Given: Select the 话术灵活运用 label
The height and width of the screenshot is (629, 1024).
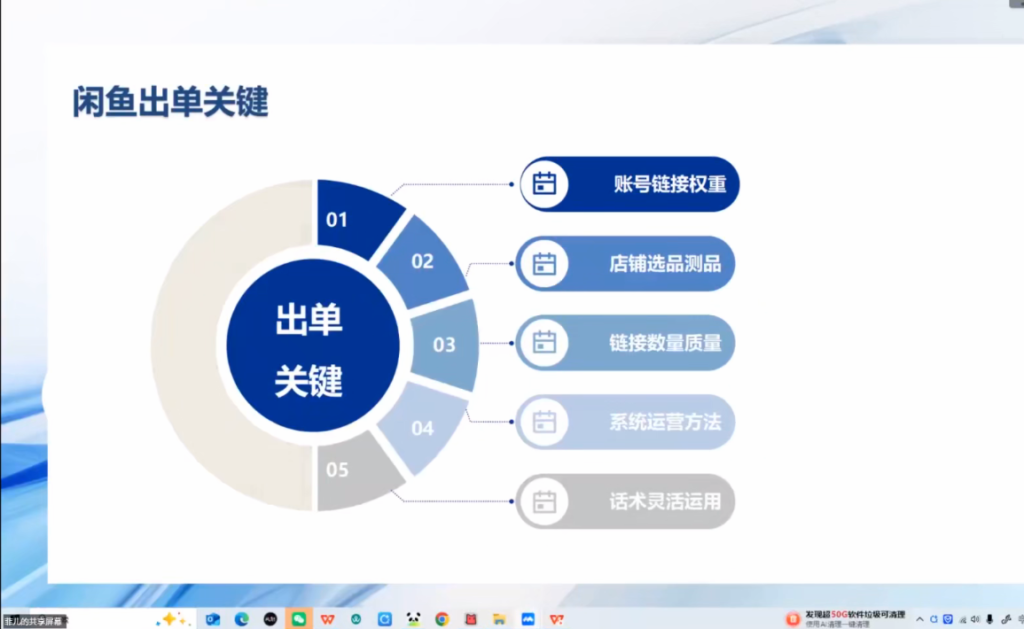Looking at the screenshot, I should 665,502.
